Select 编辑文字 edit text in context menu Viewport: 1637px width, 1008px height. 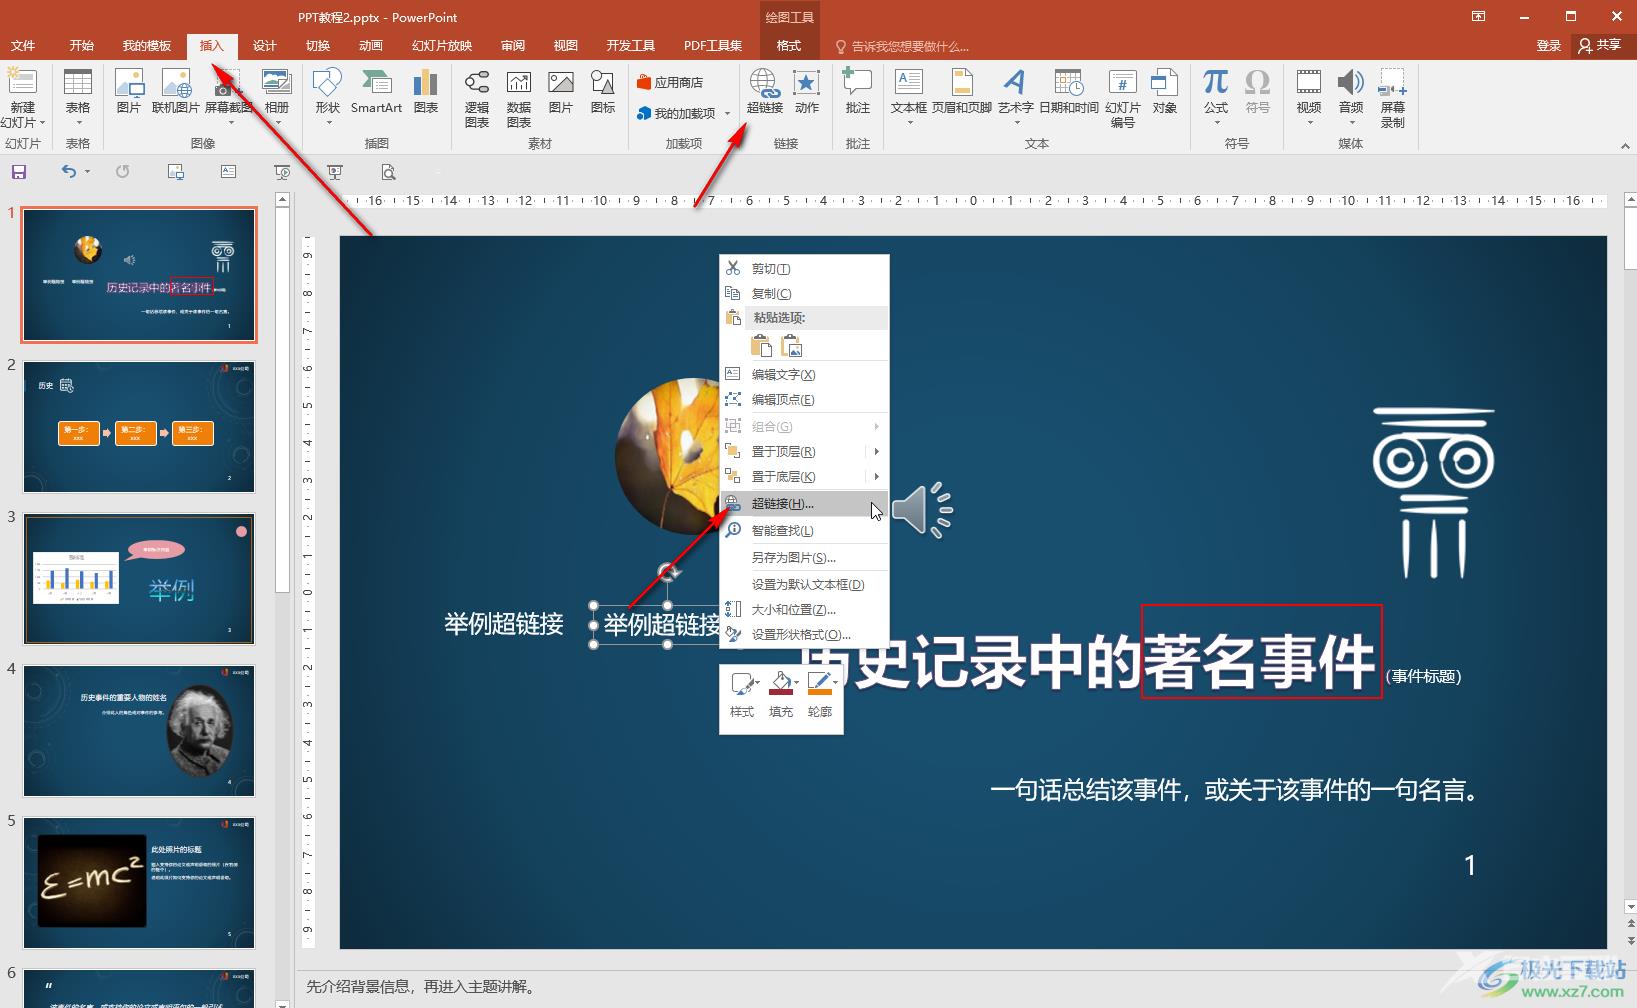(804, 375)
